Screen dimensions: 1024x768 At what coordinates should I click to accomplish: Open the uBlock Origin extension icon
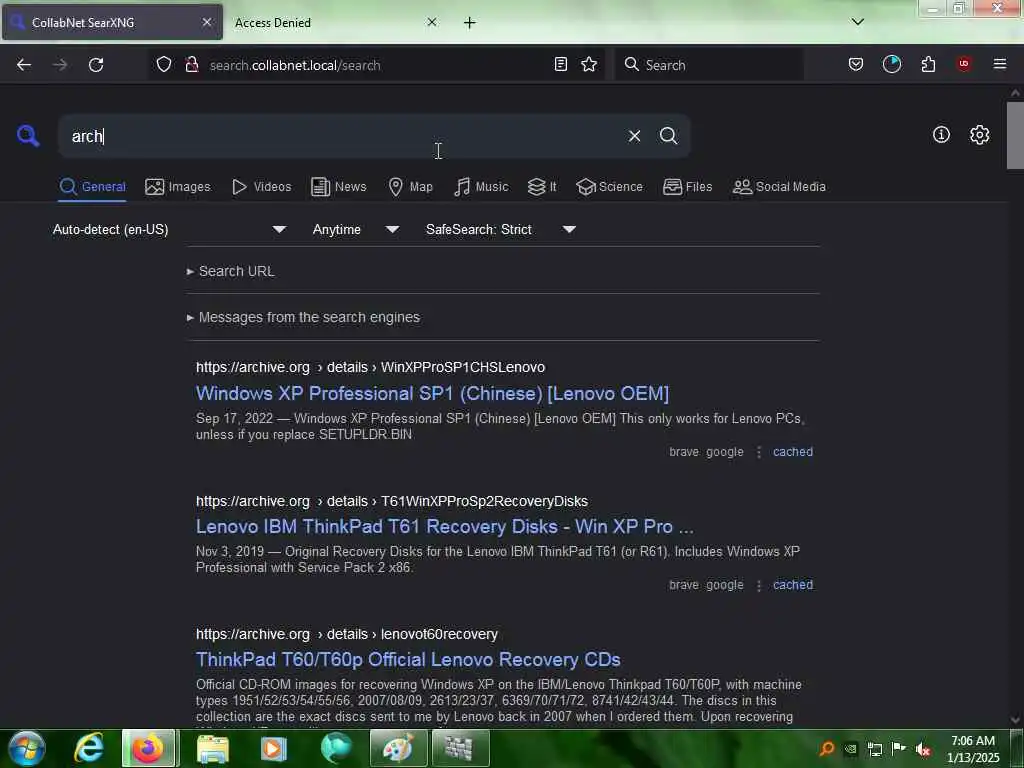click(x=963, y=64)
